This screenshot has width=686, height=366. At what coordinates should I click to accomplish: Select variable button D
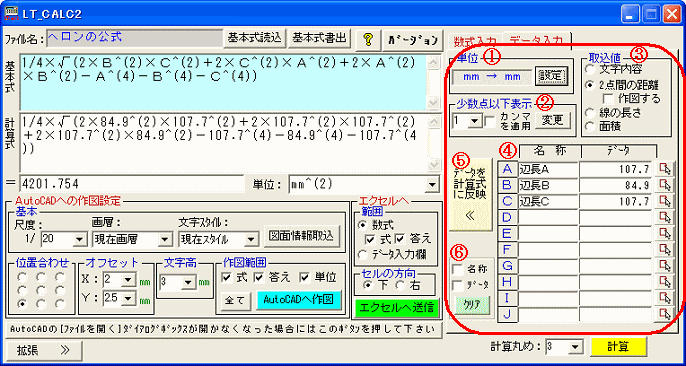coord(507,217)
